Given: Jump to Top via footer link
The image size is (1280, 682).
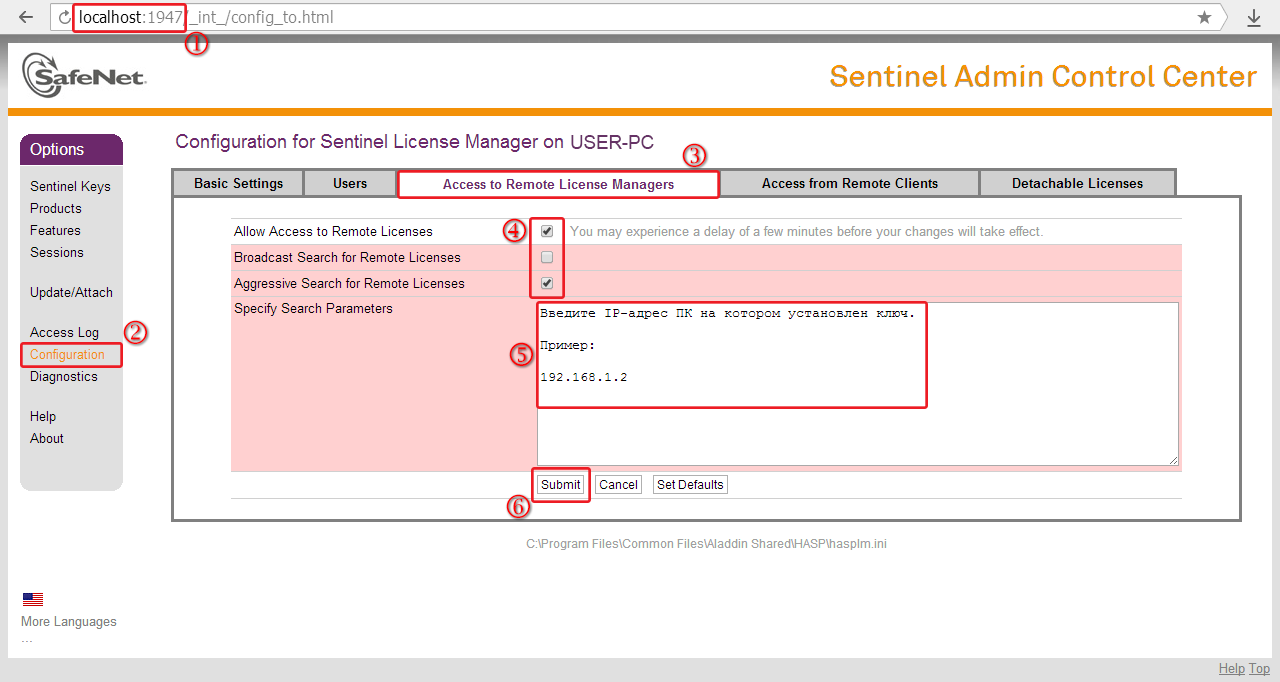Looking at the screenshot, I should [1259, 668].
